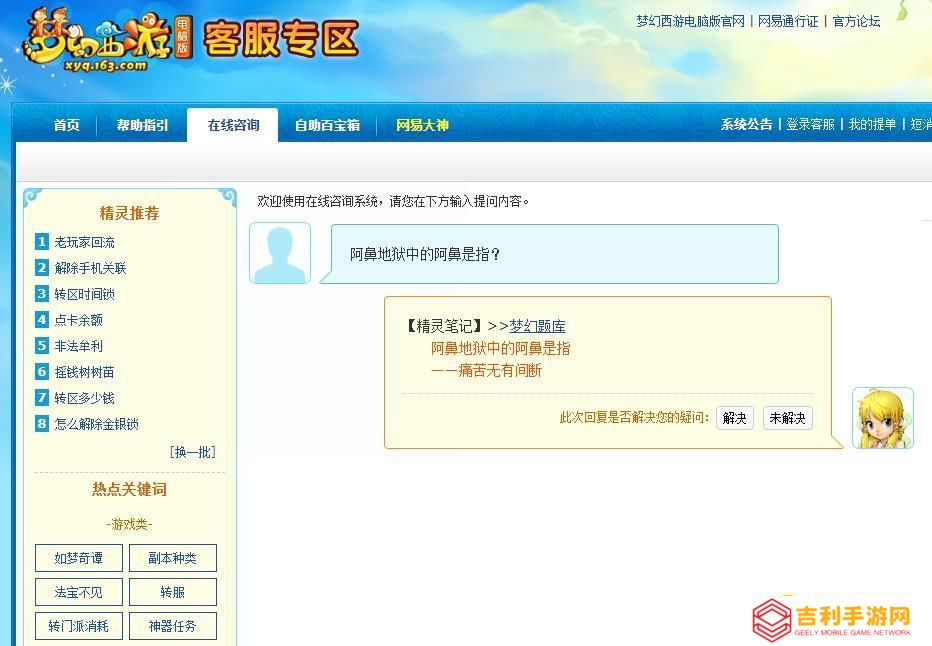Click the 如梦奇谭 keyword button
932x646 pixels.
78,558
